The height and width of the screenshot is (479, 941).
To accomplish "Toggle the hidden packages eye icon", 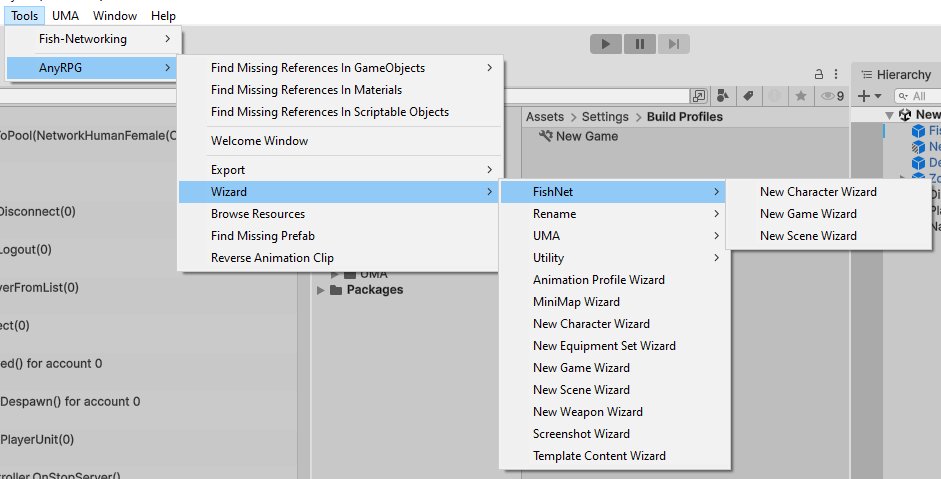I will pyautogui.click(x=832, y=96).
